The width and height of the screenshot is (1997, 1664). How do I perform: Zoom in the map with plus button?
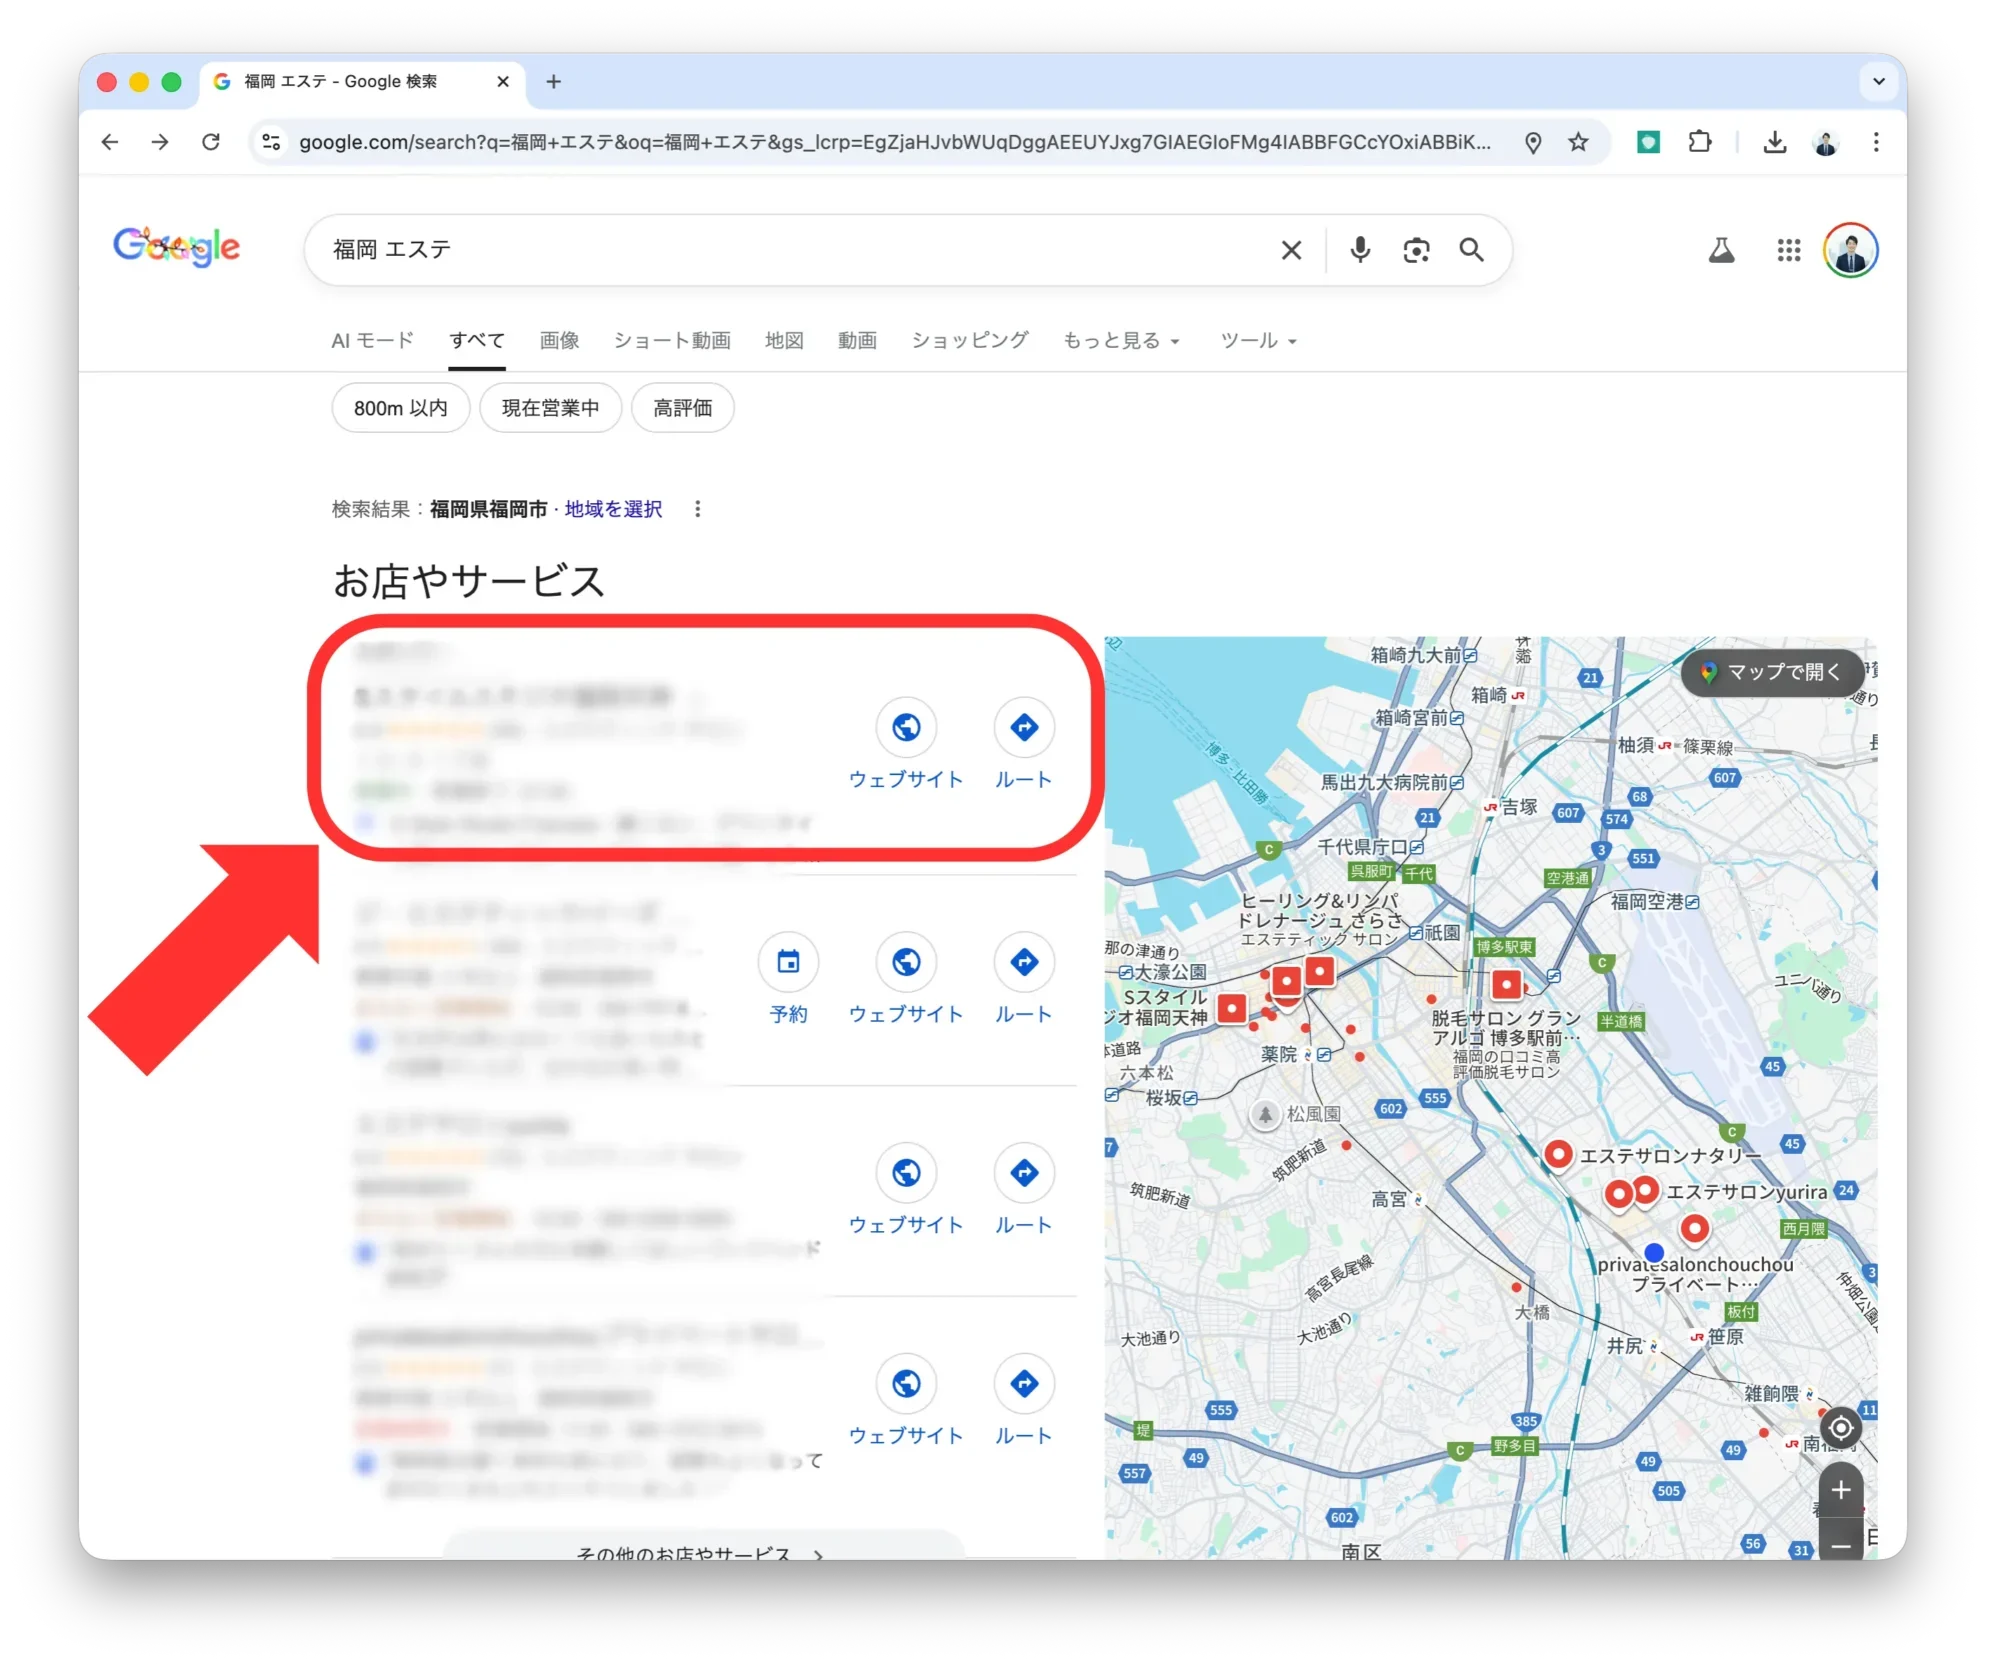[1840, 1490]
